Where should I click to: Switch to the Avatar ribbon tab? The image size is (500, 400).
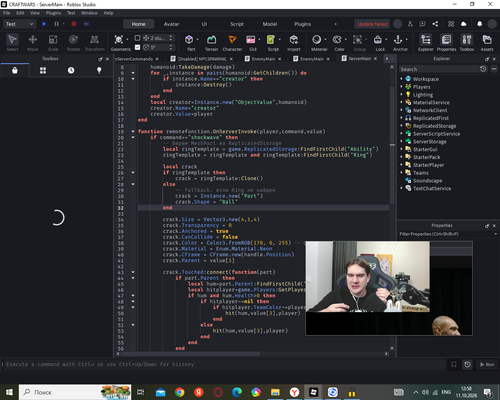point(171,24)
